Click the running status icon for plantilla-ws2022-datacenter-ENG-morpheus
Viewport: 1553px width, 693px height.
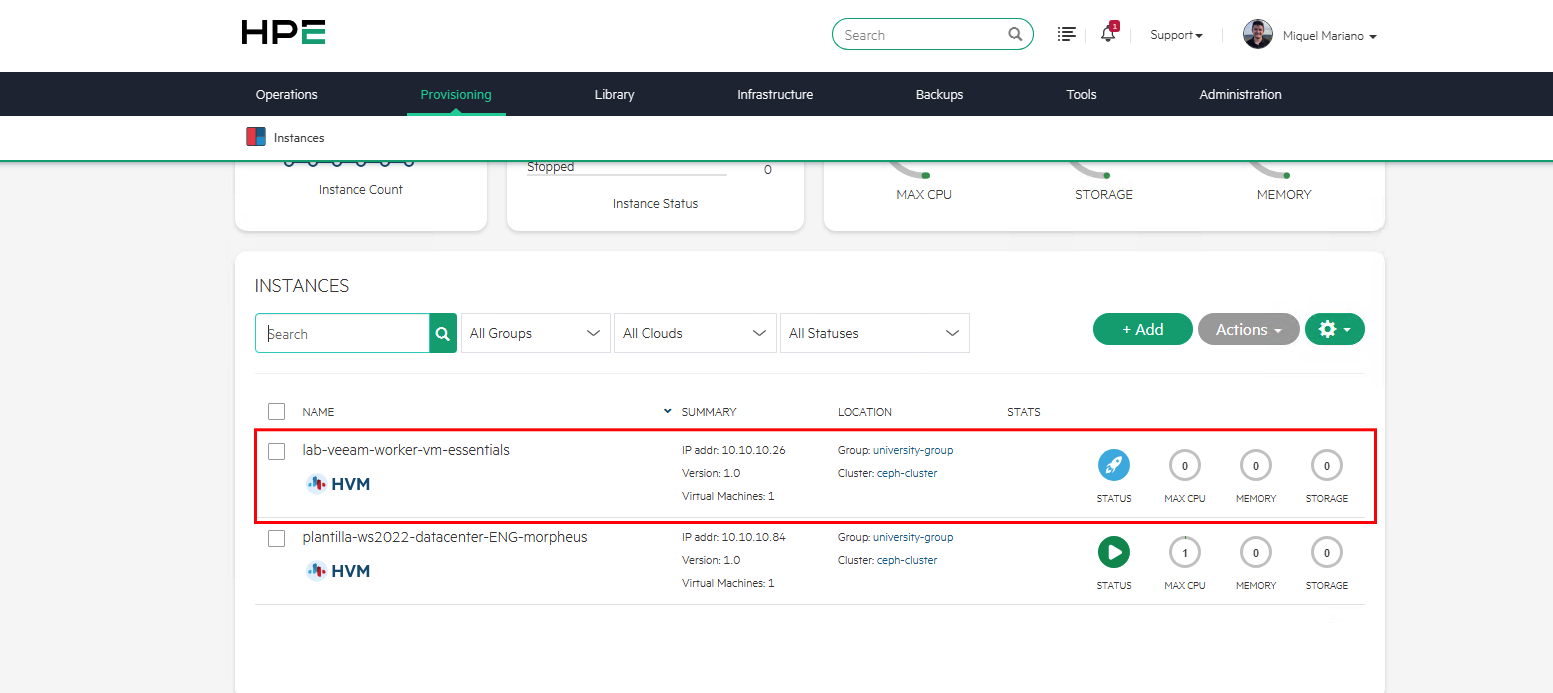[1114, 552]
